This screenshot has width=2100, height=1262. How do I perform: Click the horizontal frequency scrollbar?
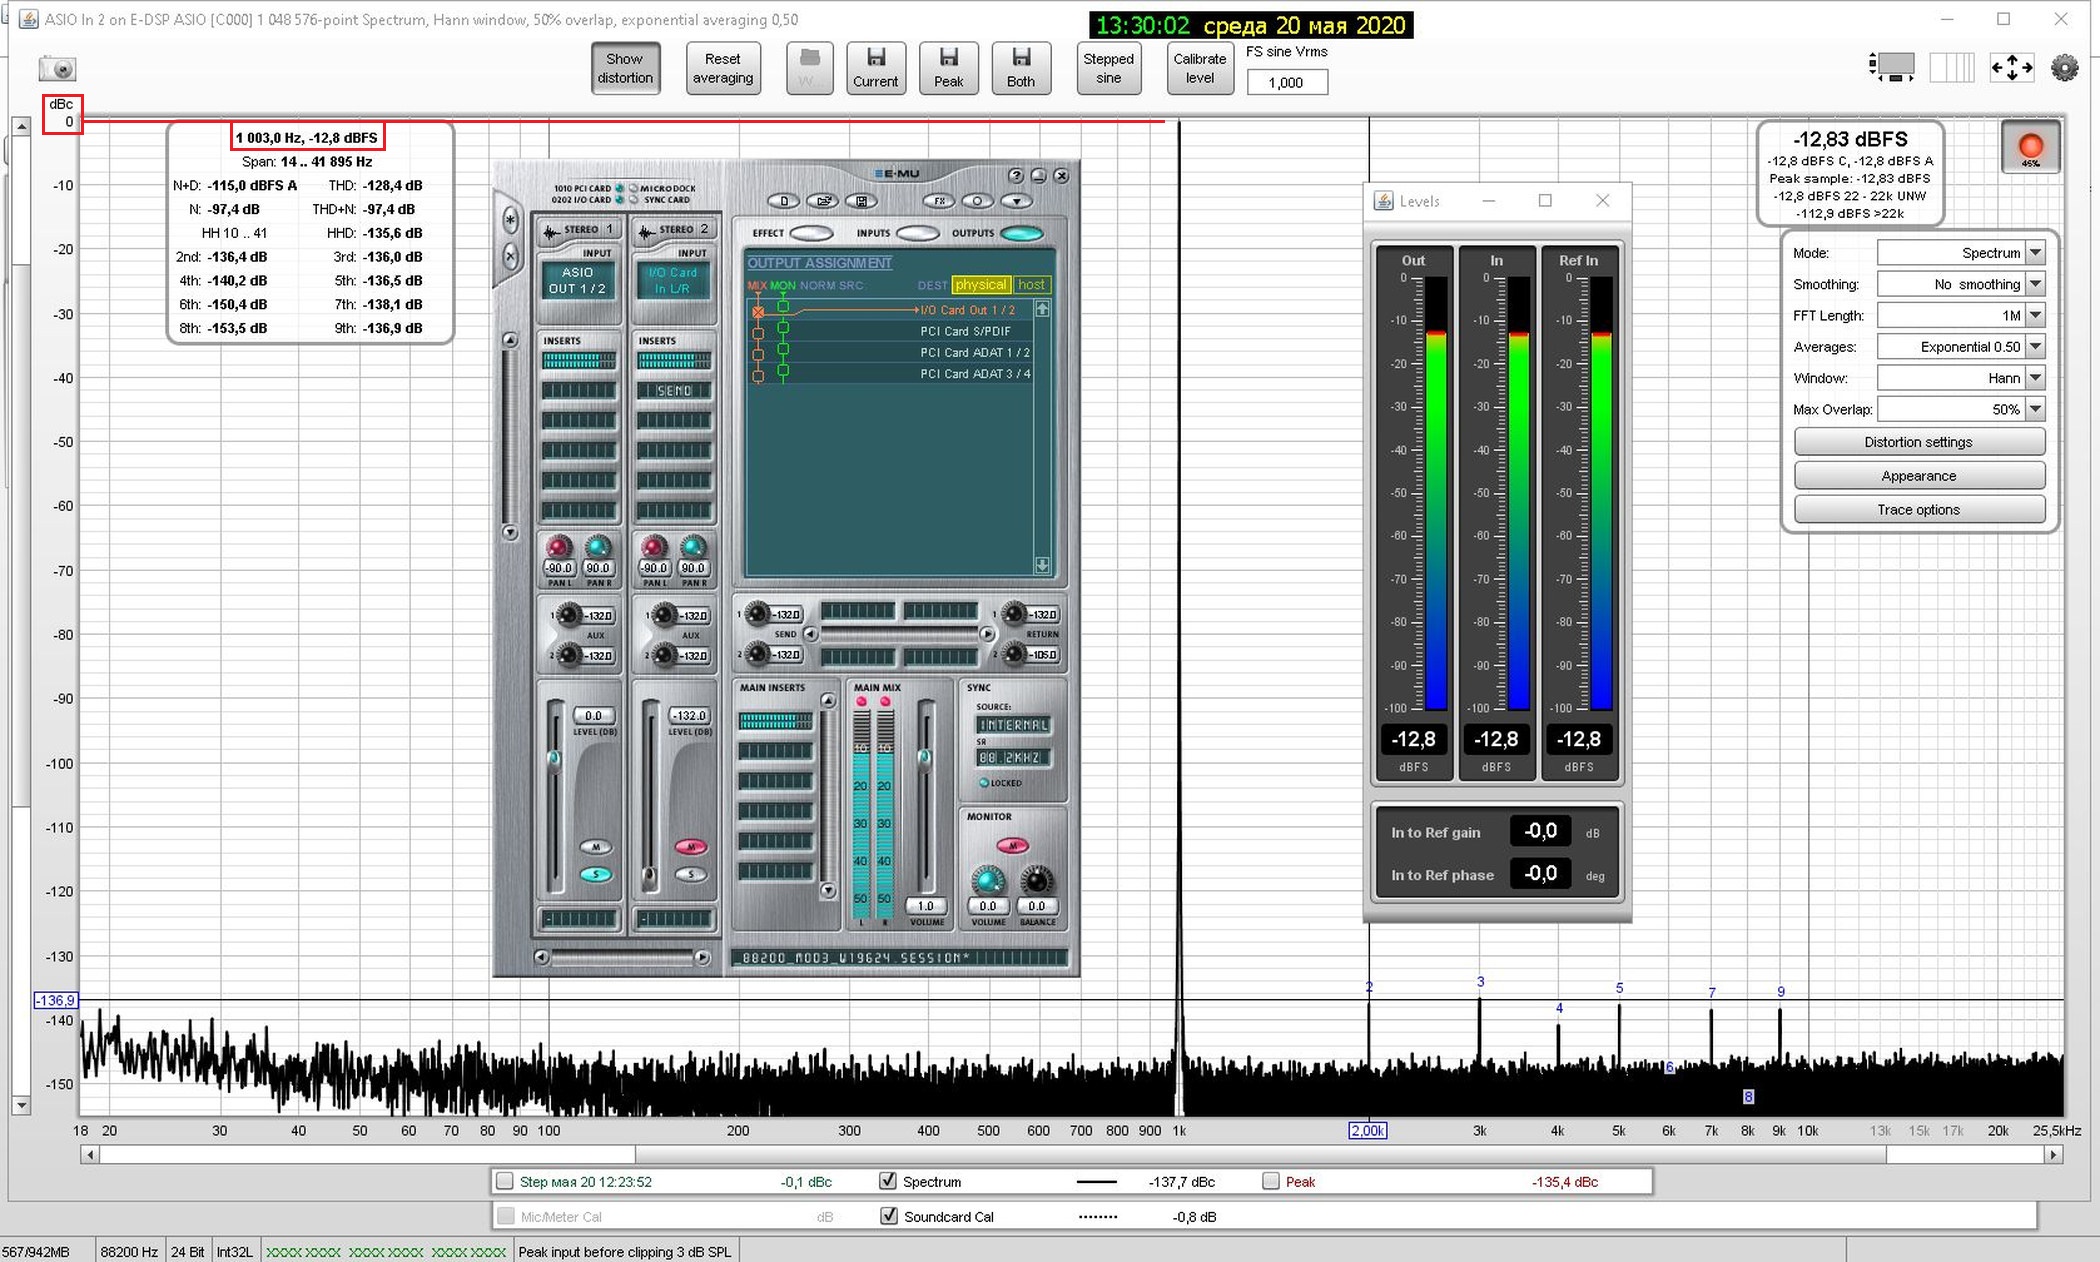[1070, 1154]
